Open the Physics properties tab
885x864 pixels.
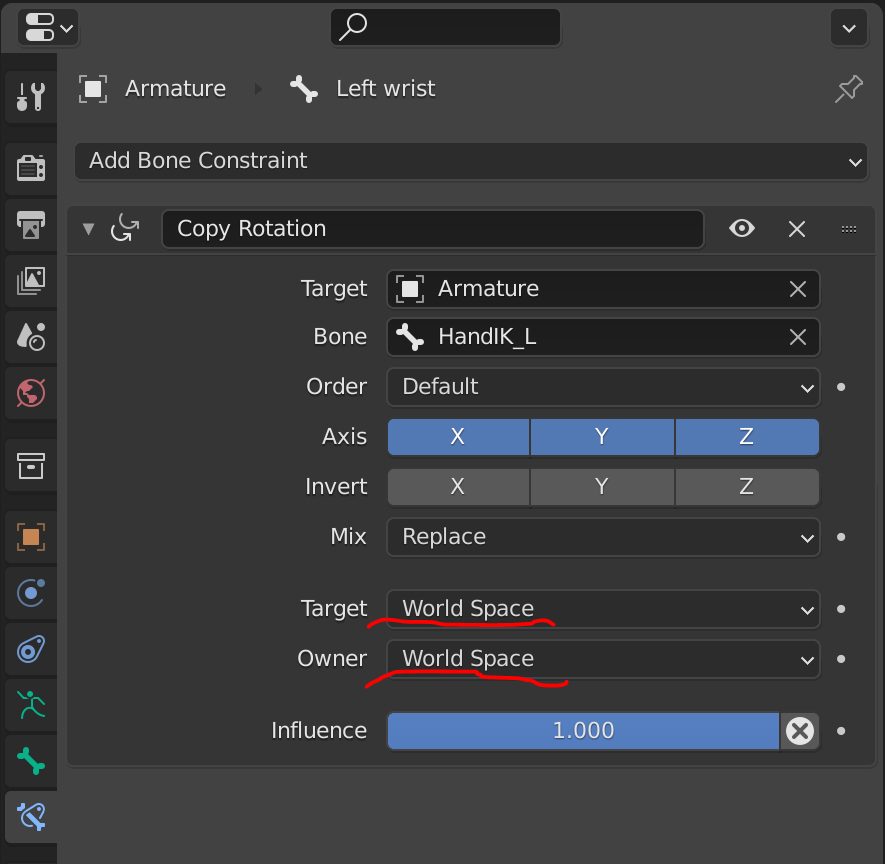pos(30,593)
